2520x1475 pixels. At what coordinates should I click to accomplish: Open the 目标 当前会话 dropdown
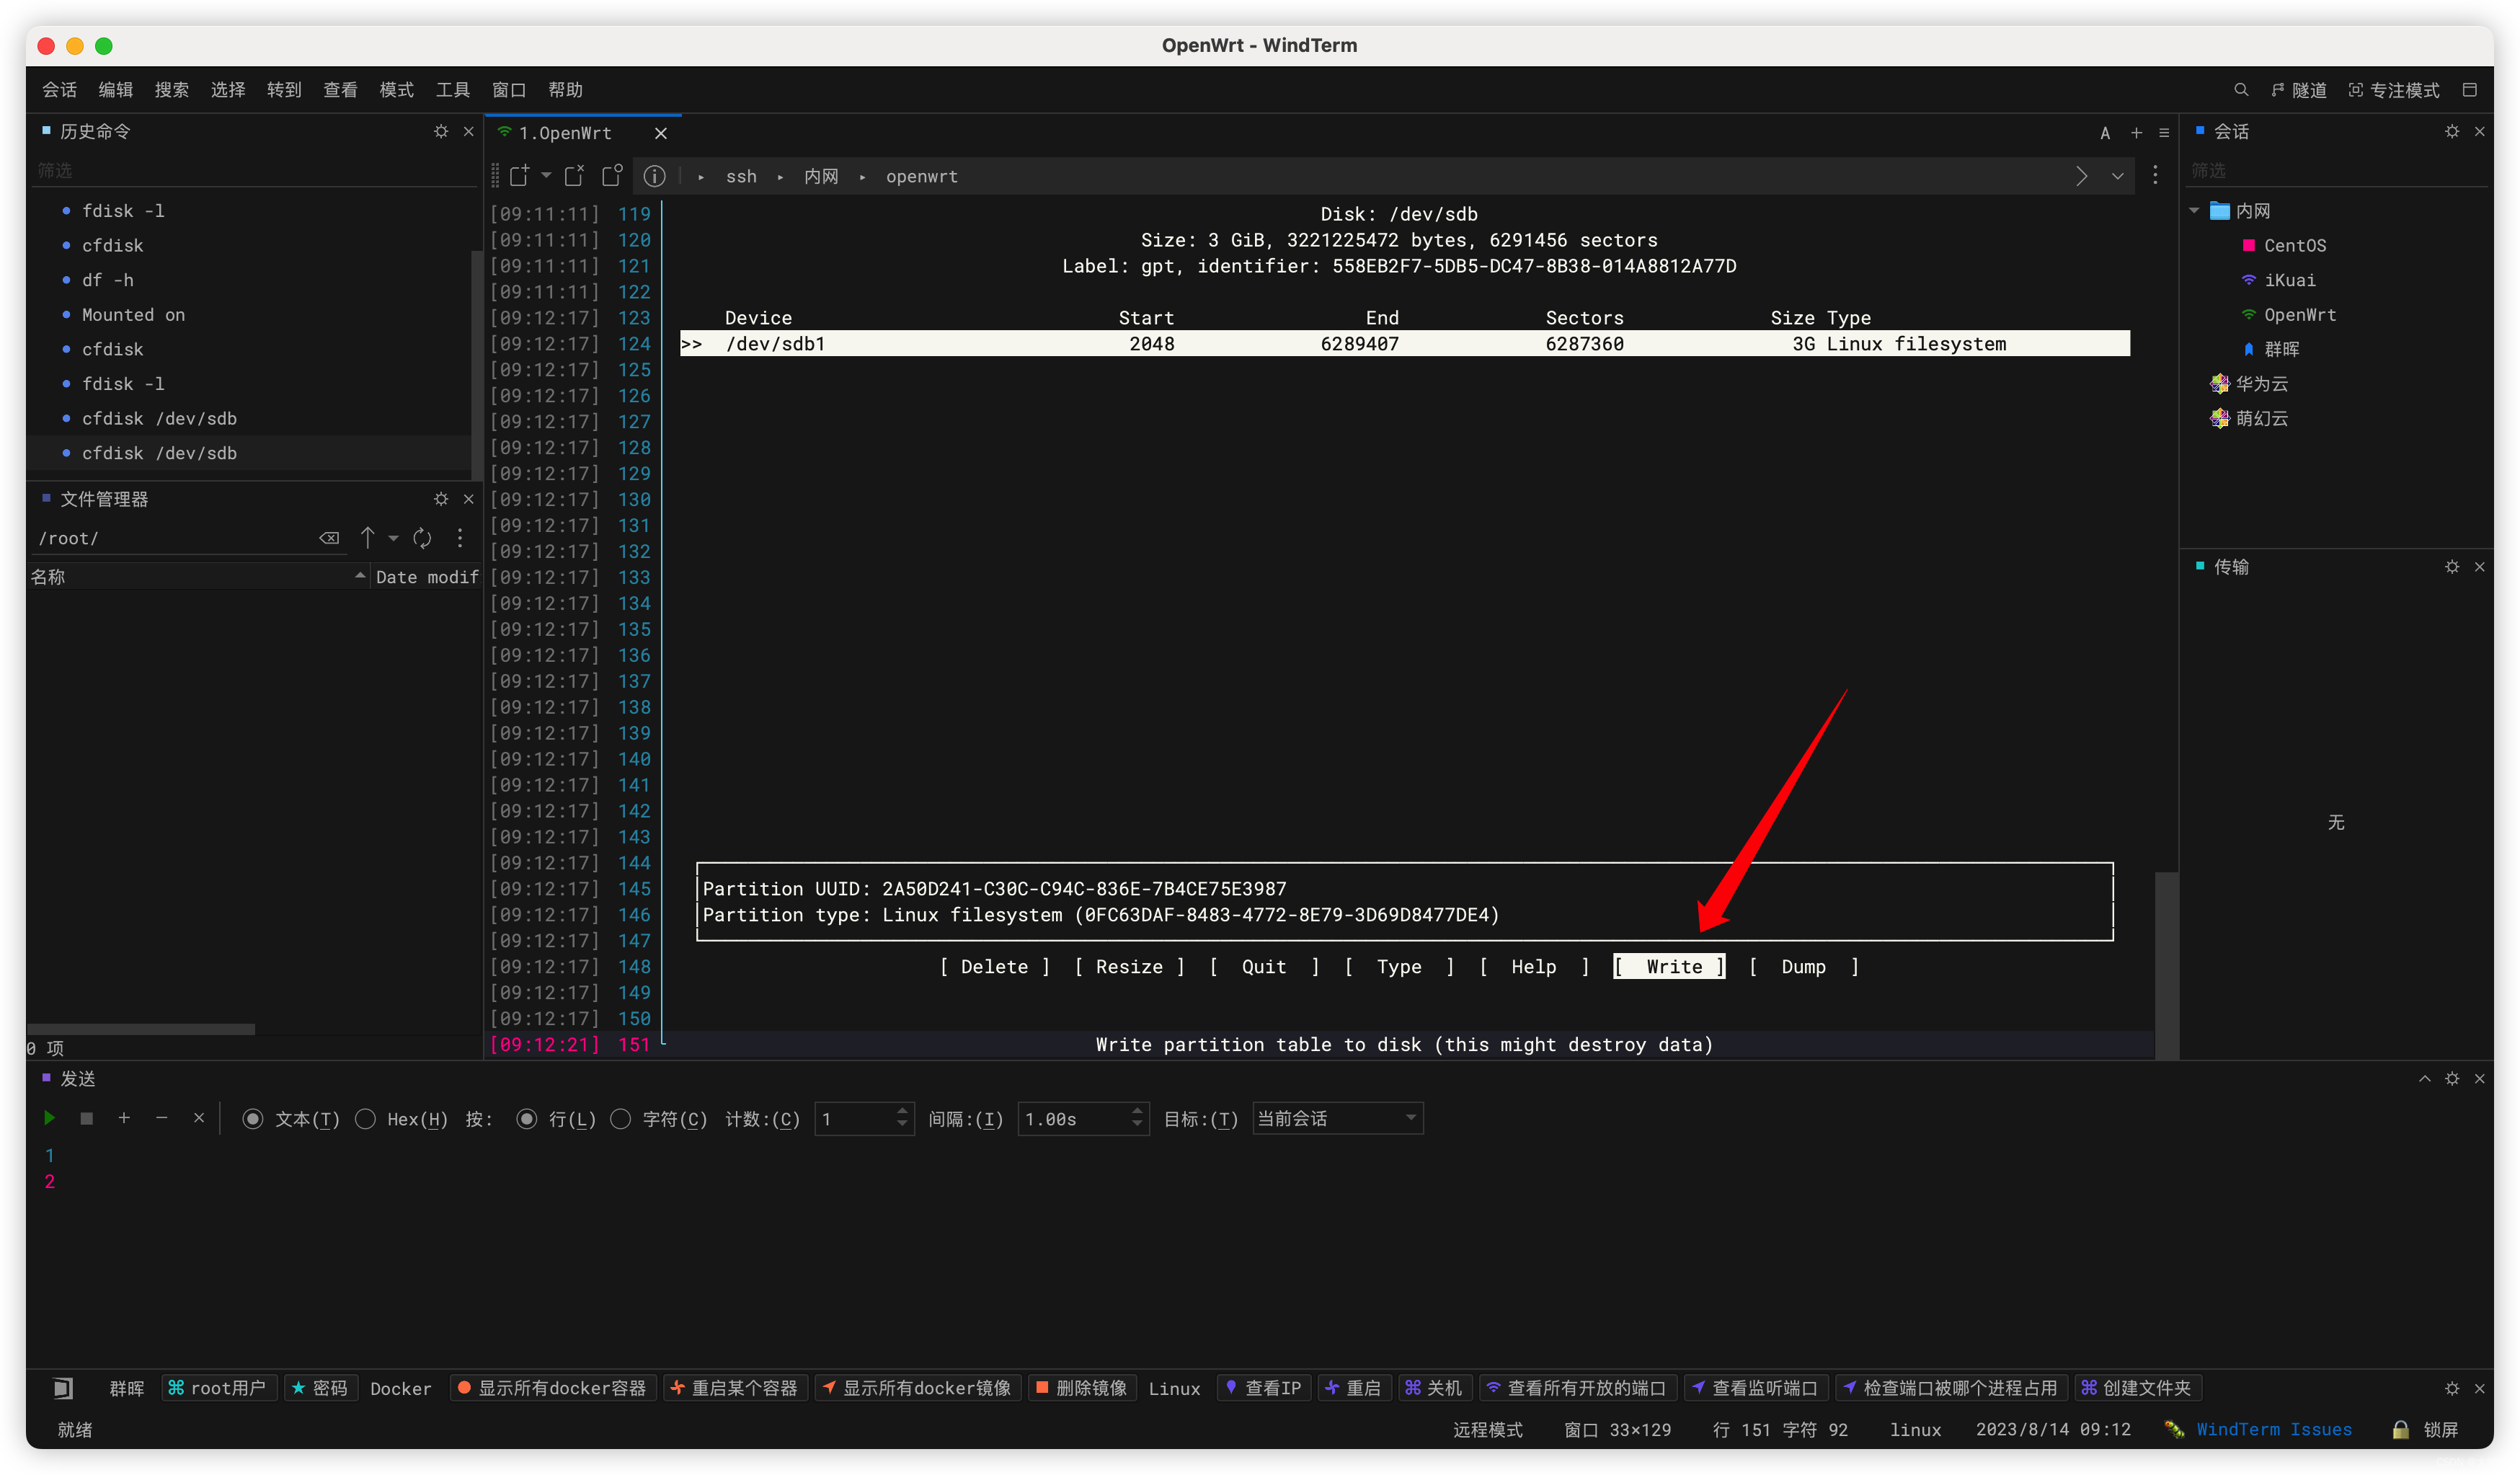pos(1336,1118)
